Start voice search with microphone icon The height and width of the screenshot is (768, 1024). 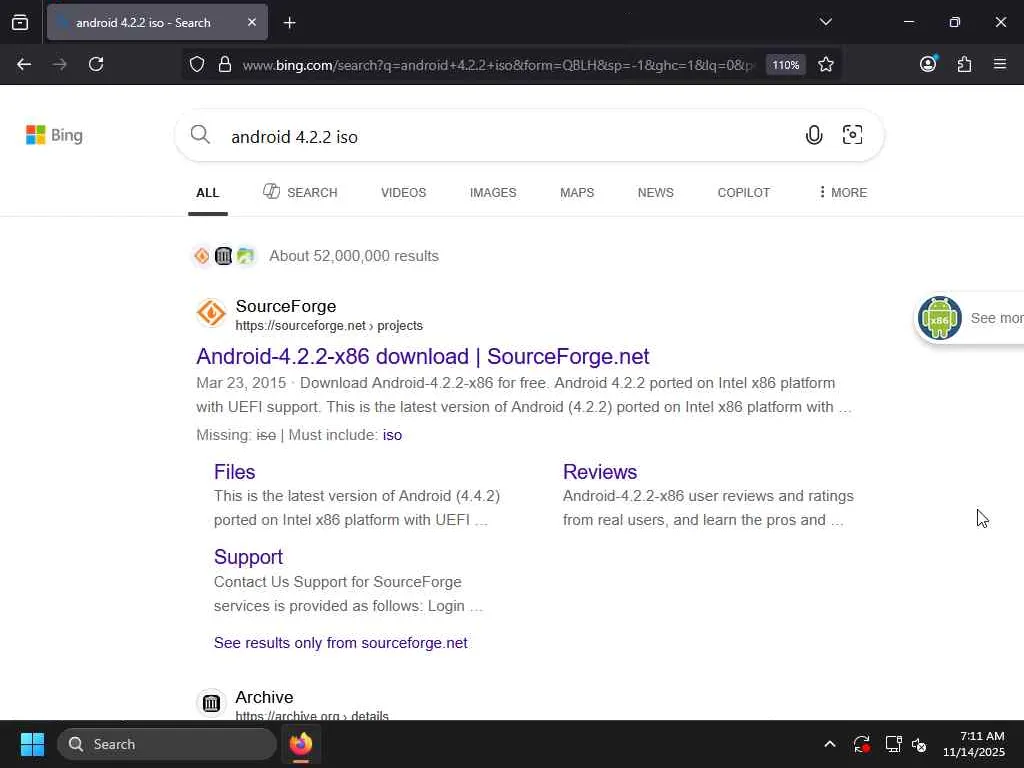click(814, 135)
